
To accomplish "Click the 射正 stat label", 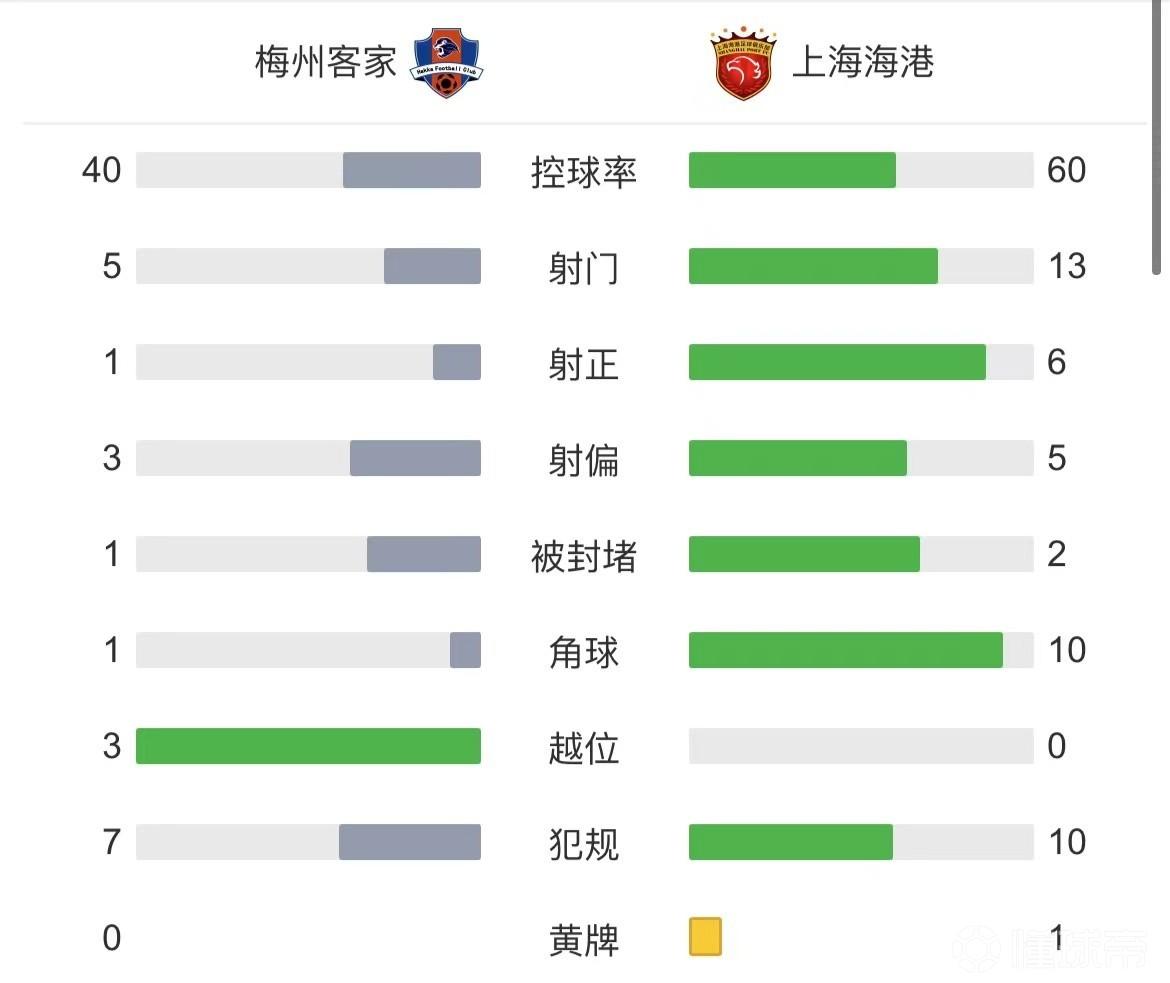I will click(x=584, y=363).
